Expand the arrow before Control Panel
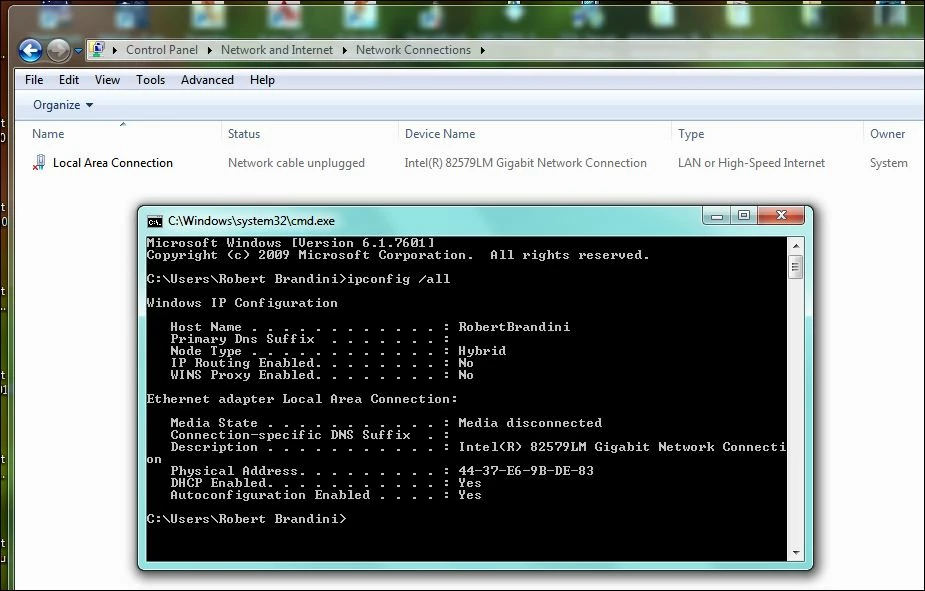This screenshot has width=925, height=591. [x=114, y=50]
